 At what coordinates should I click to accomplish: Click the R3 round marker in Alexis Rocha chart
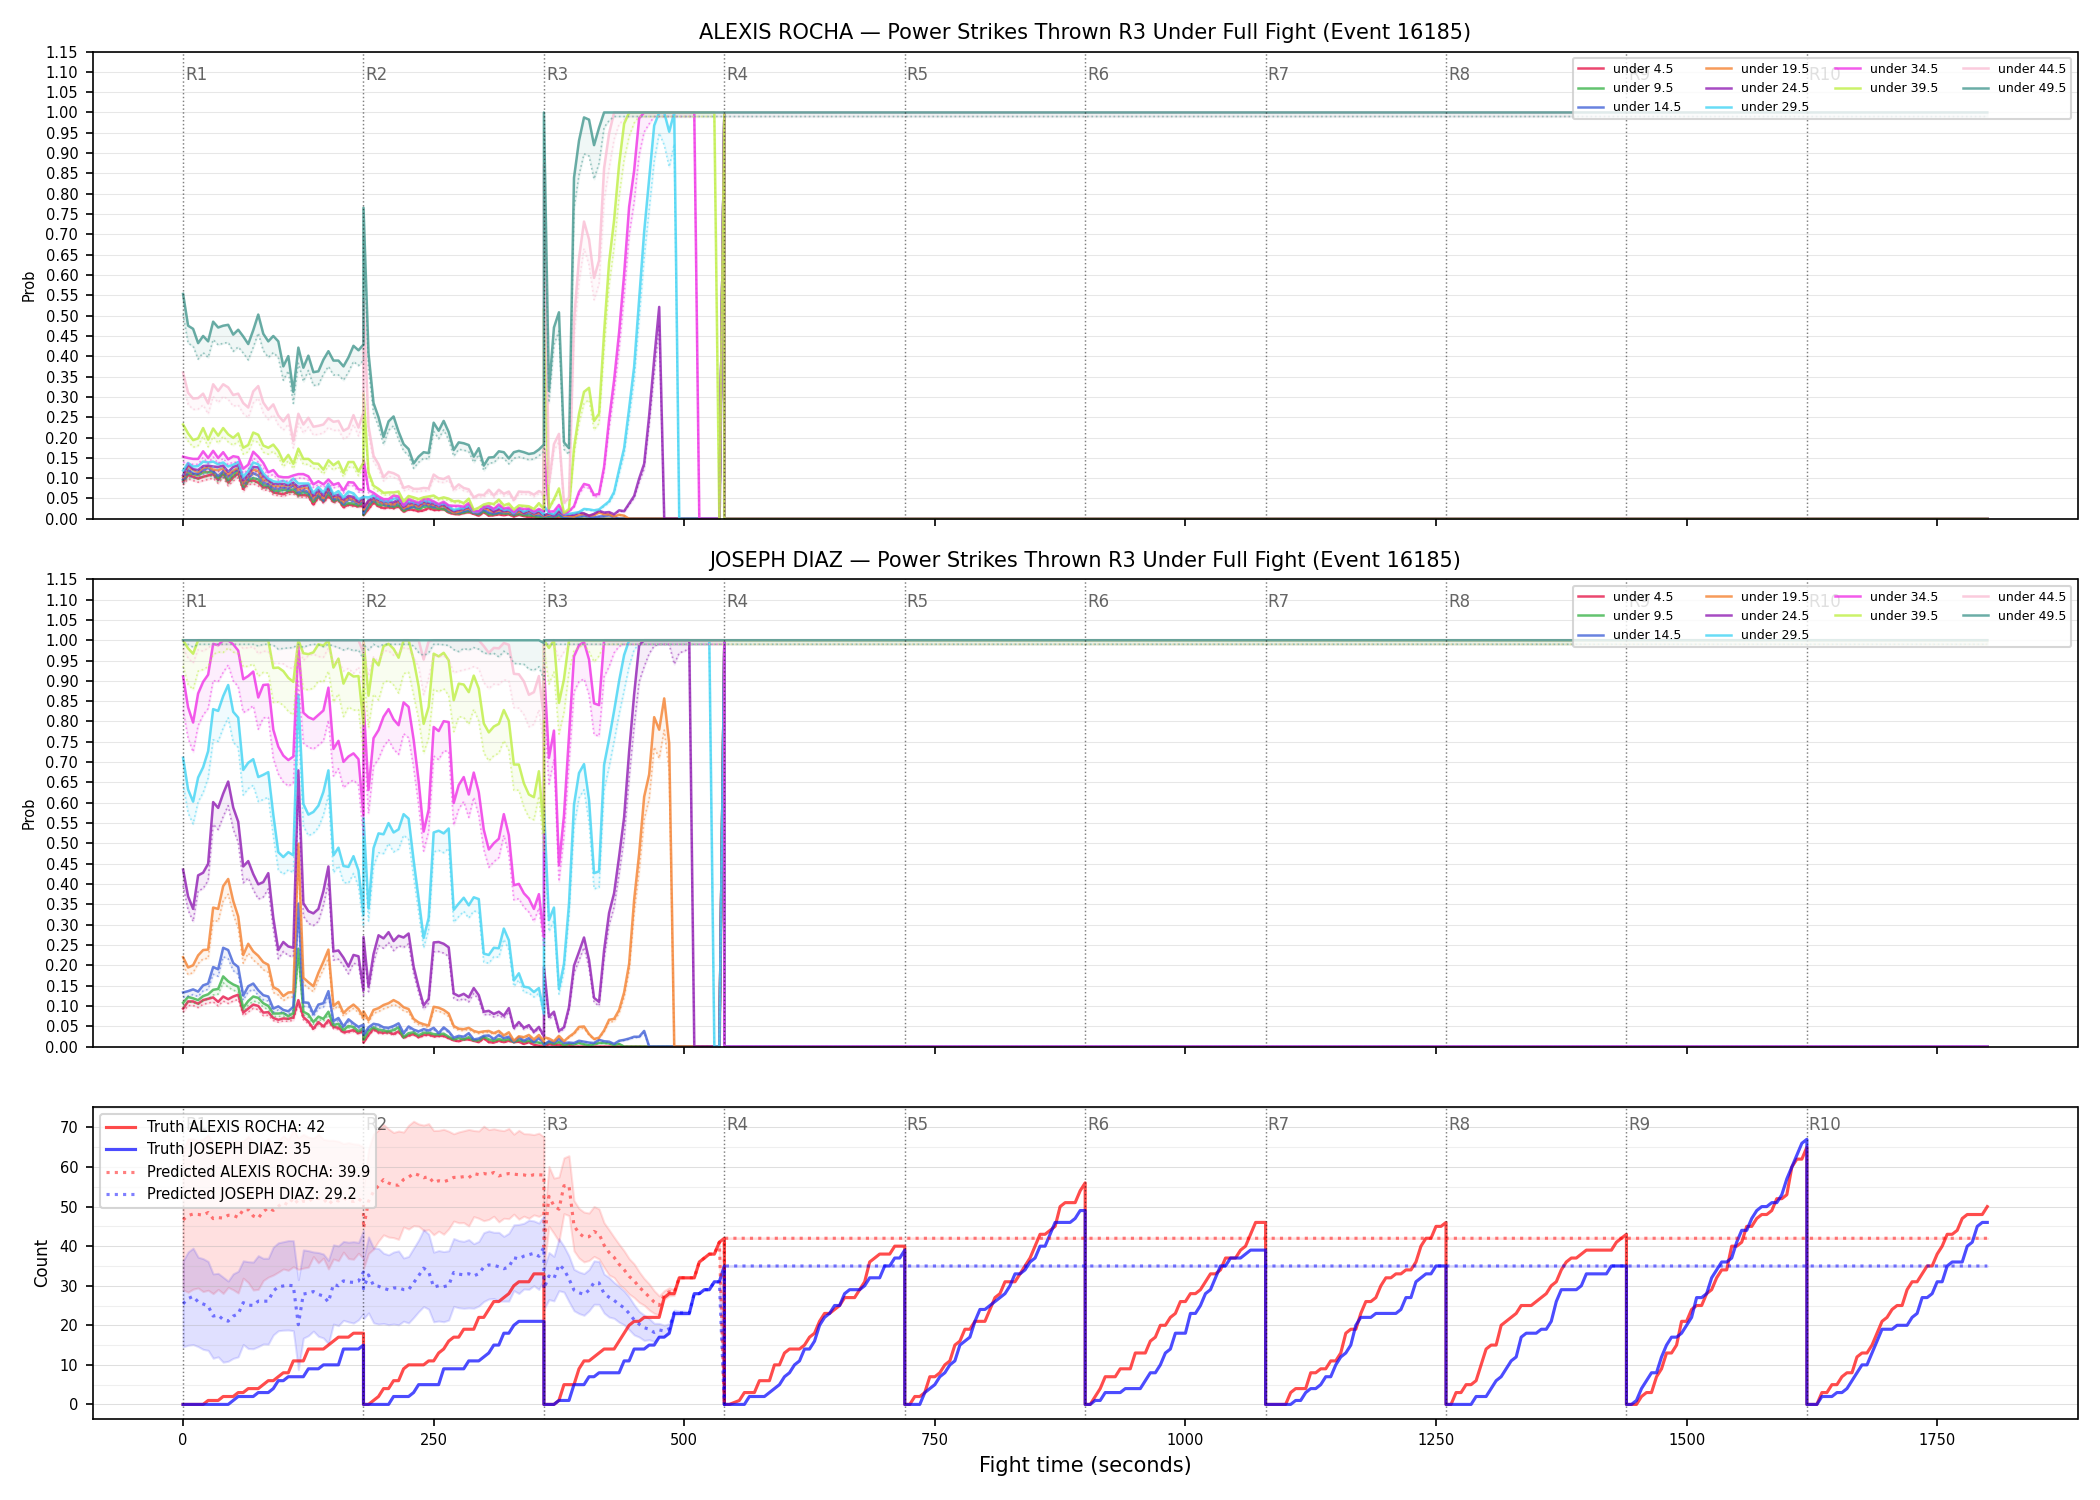557,74
